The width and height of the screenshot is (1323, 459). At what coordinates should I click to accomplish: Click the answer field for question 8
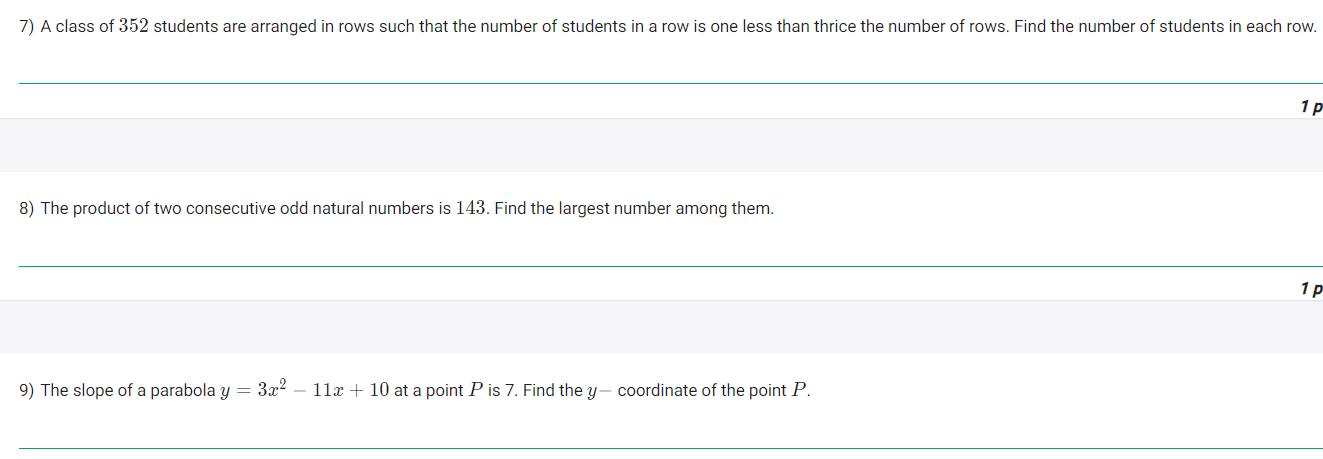tap(670, 250)
